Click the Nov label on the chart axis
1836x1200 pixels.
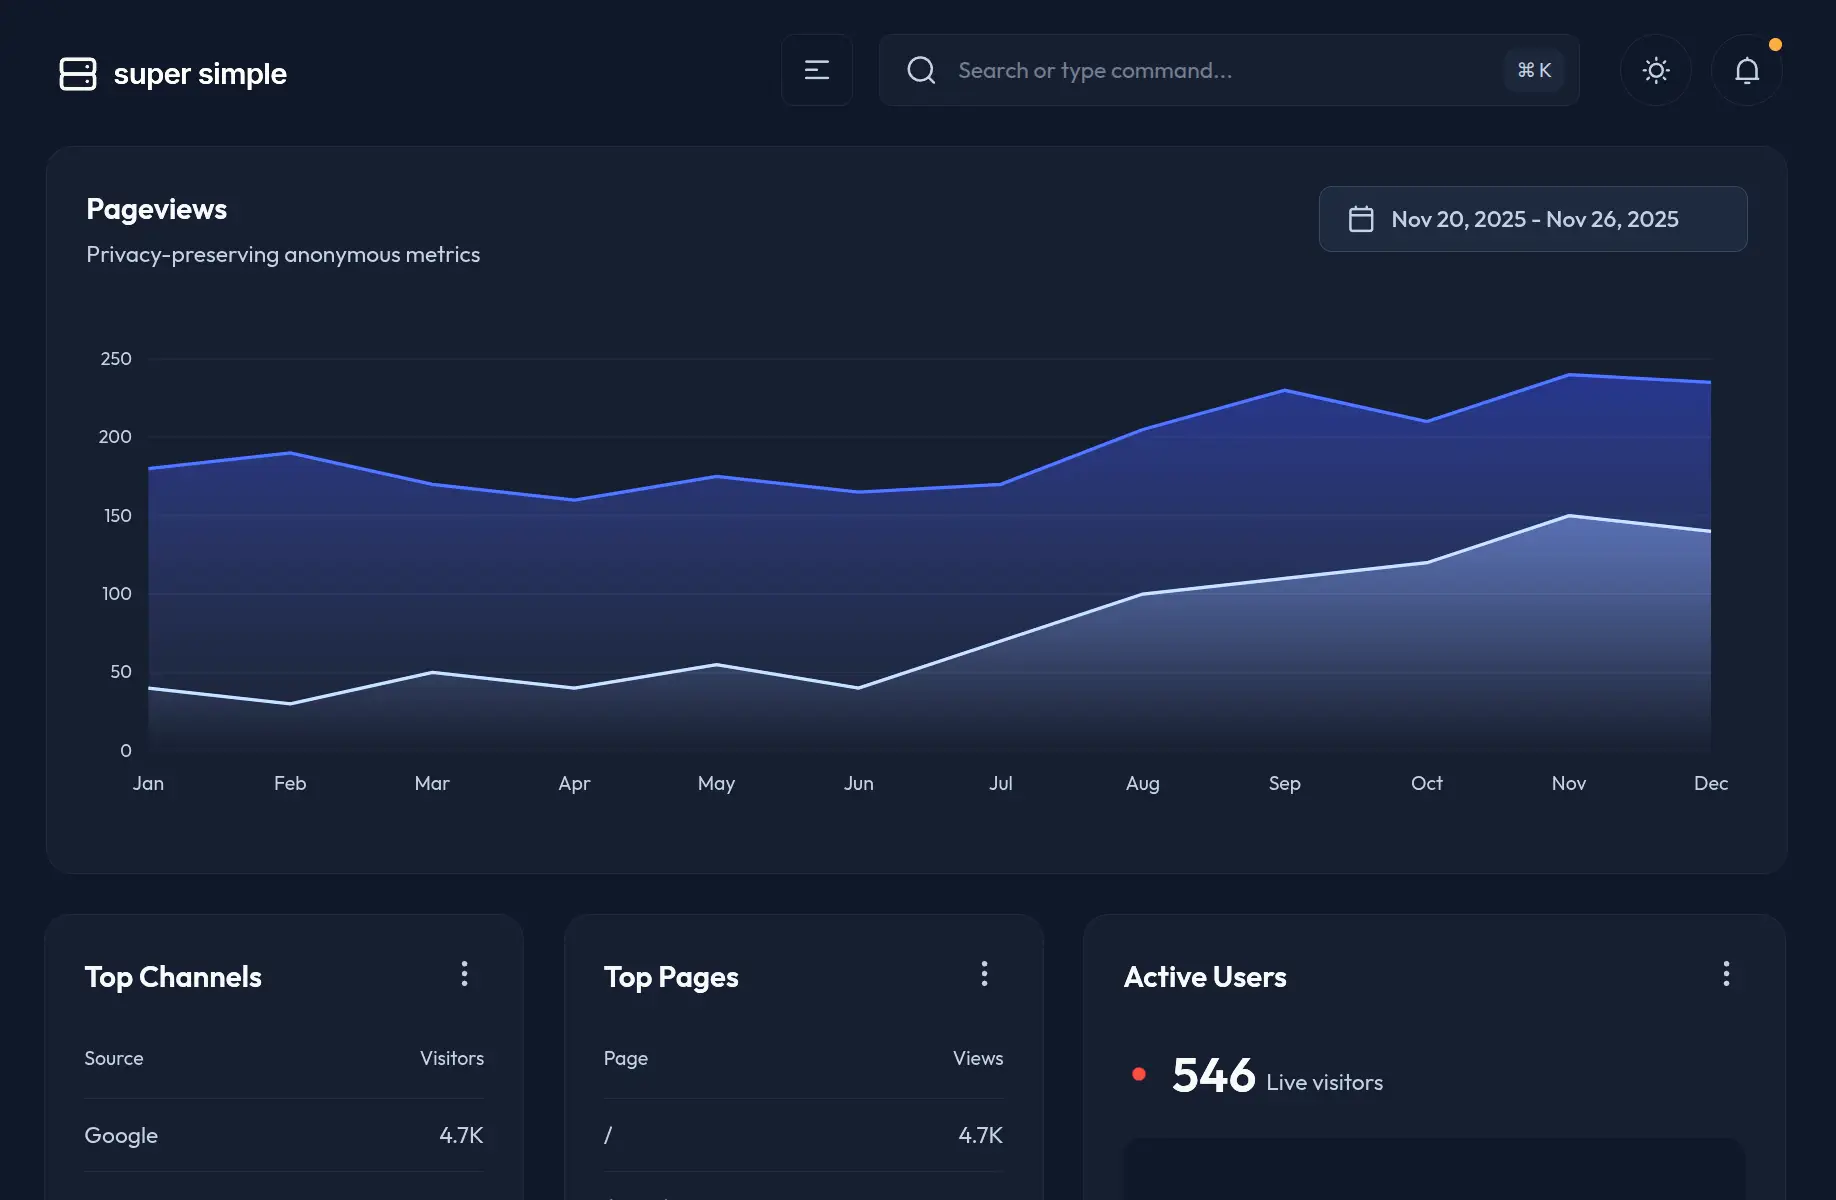pos(1568,783)
